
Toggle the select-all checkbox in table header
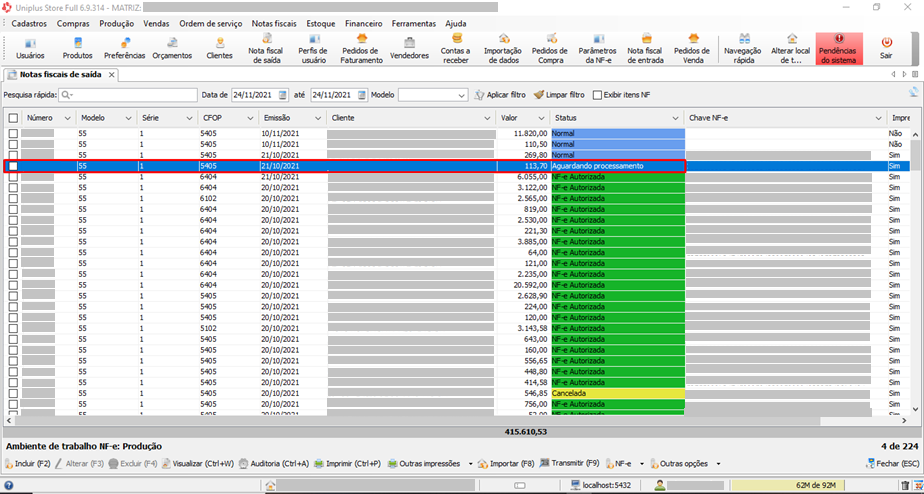click(x=13, y=118)
